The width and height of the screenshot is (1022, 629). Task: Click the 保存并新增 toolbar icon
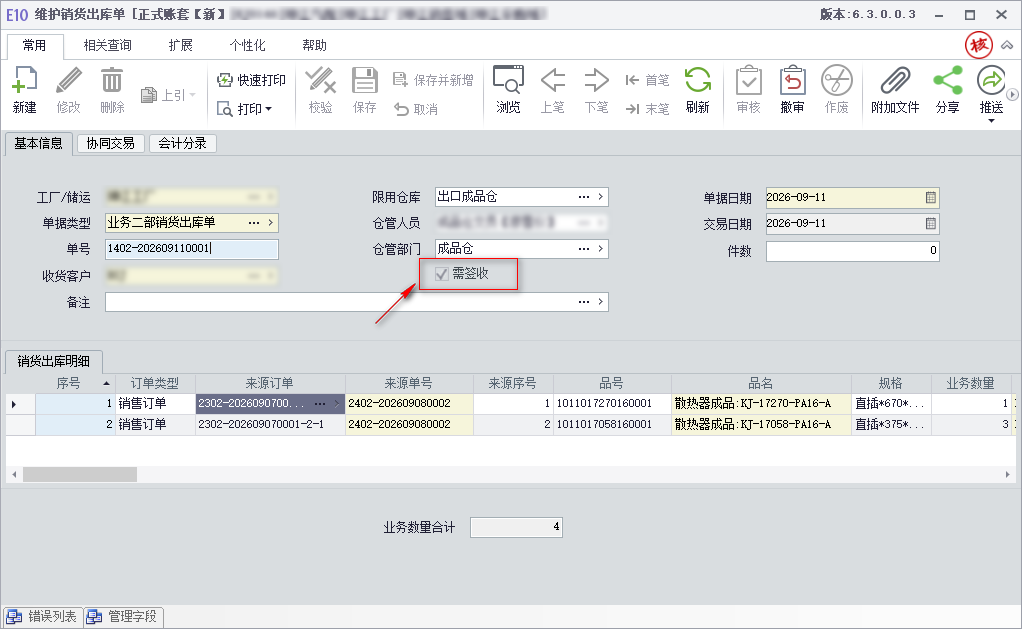[400, 80]
